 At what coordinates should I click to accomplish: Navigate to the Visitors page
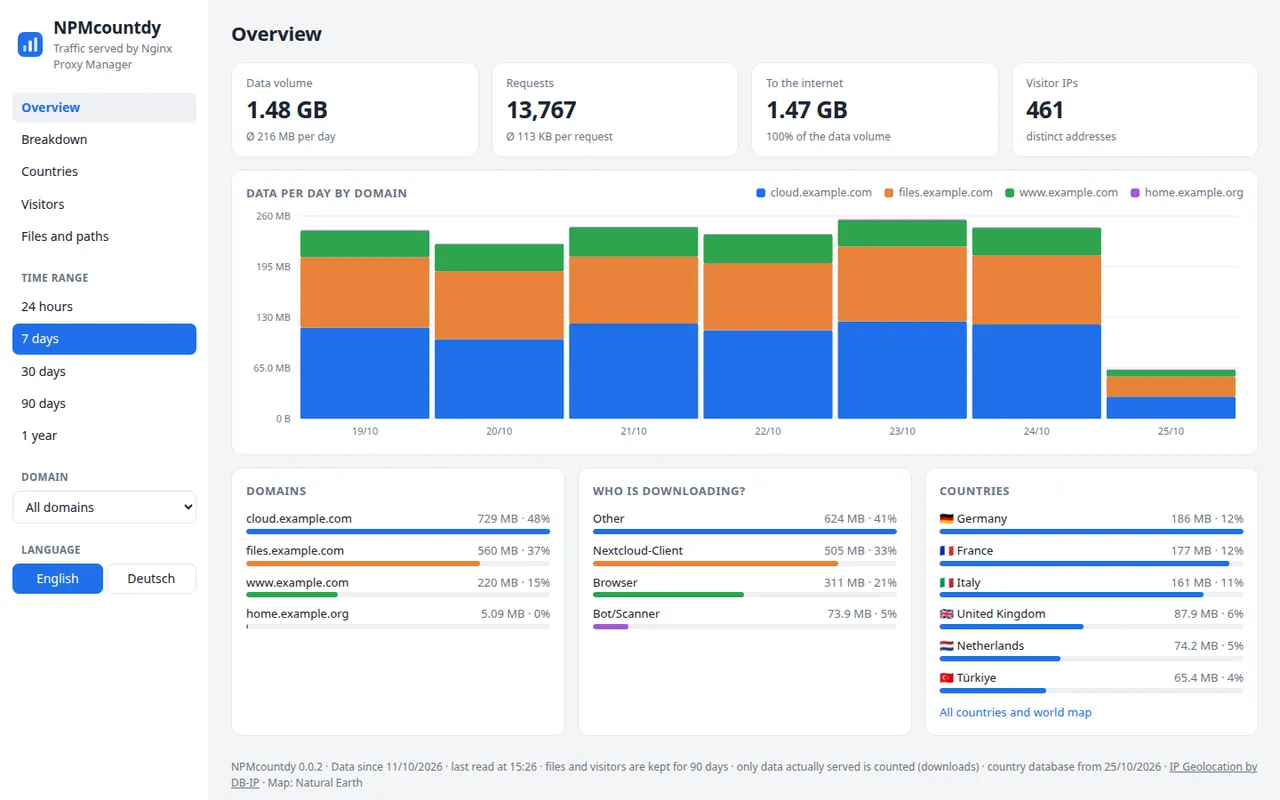[x=104, y=204]
